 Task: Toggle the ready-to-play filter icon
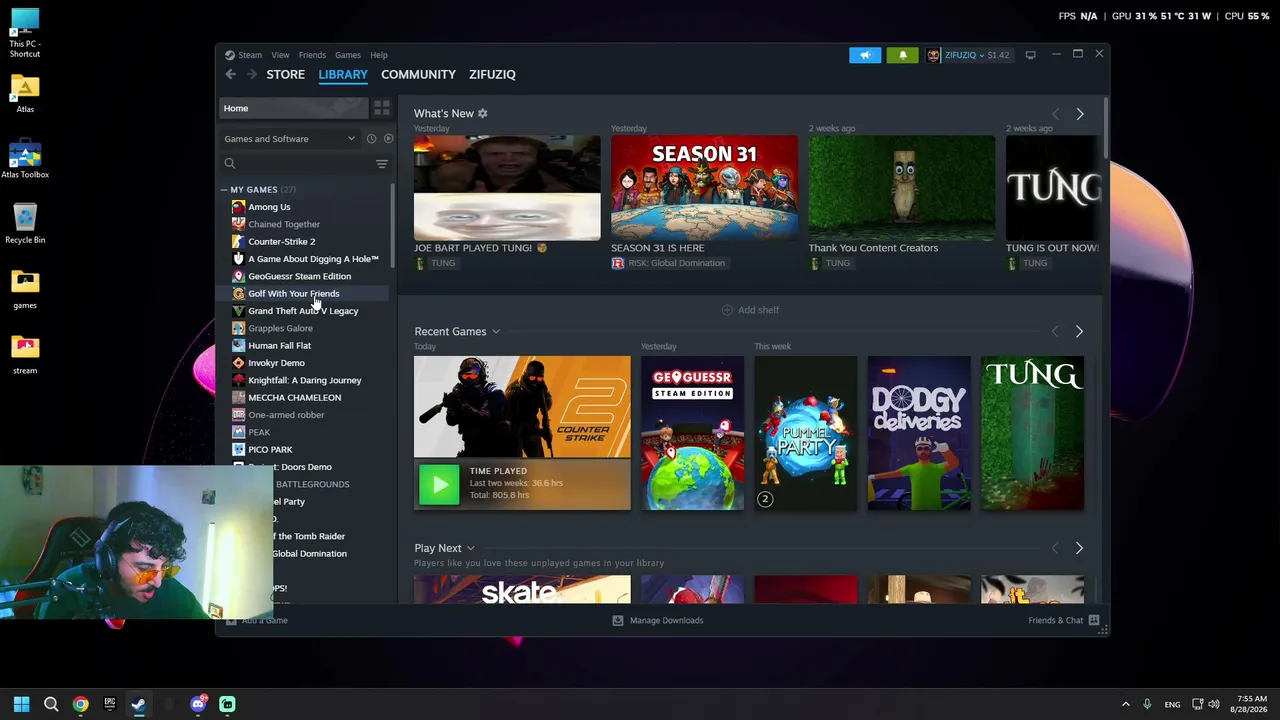(388, 139)
